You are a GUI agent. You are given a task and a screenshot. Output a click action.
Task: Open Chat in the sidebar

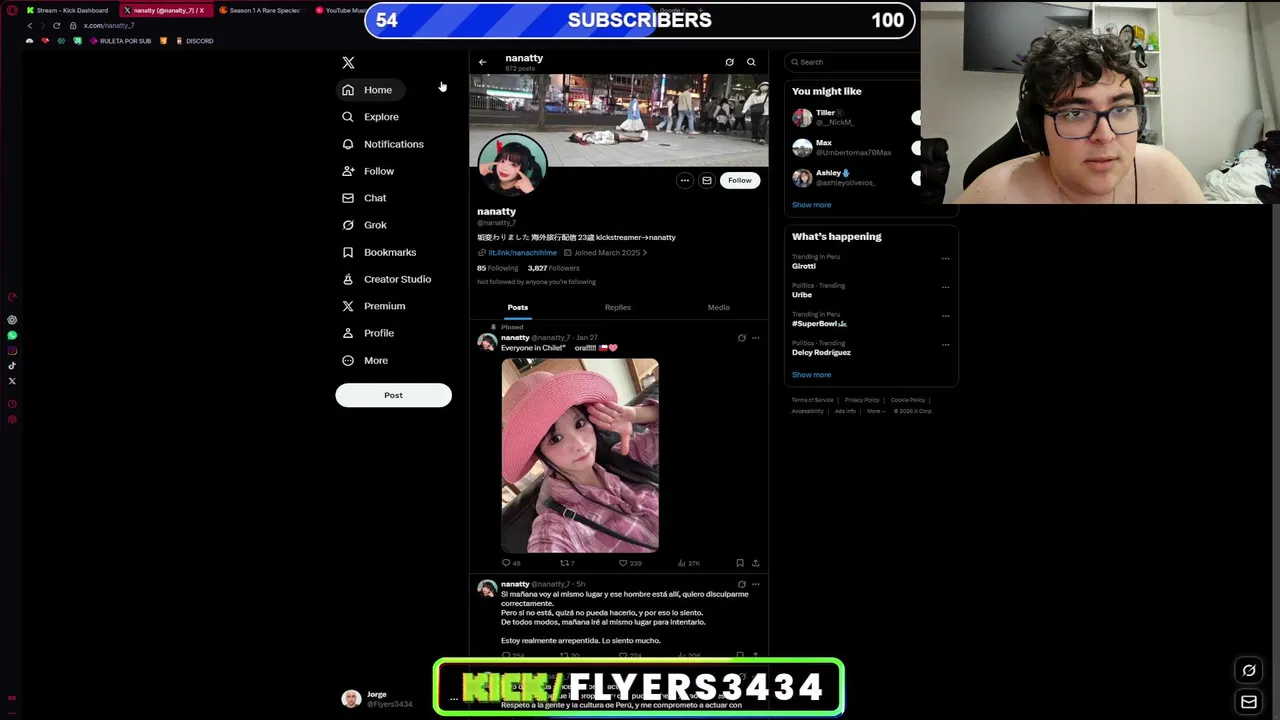tap(364, 198)
